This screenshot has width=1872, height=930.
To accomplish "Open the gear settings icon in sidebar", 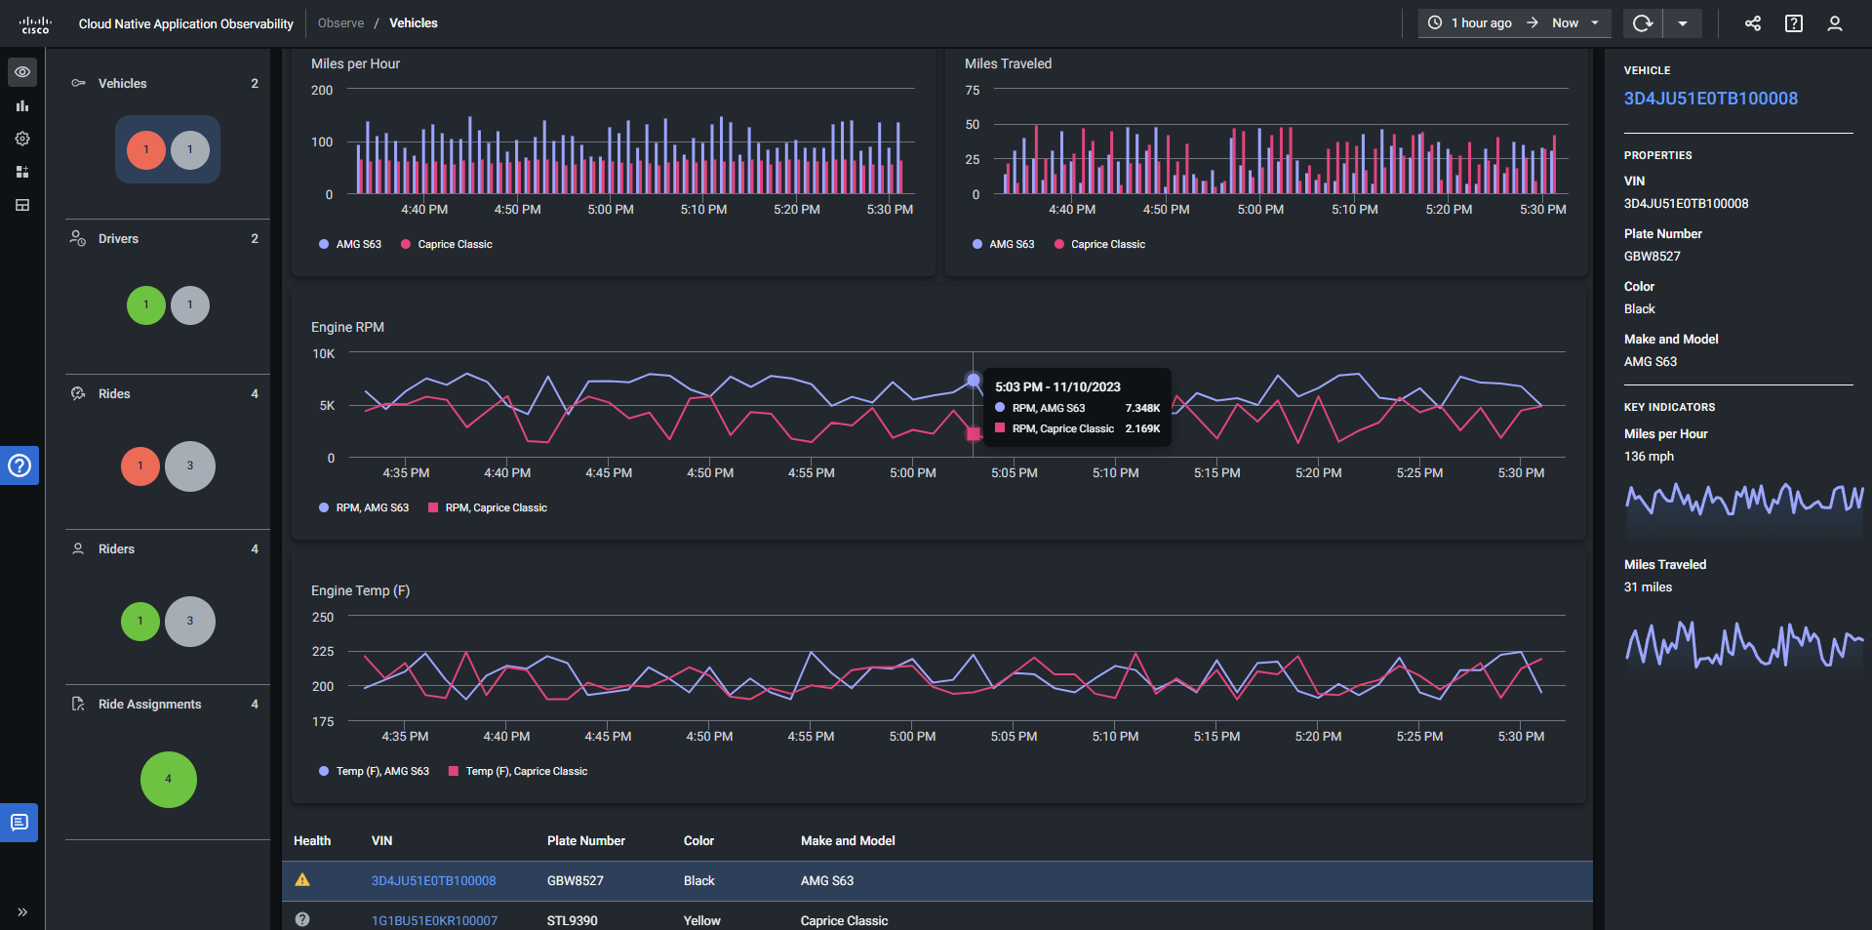I will tap(22, 139).
